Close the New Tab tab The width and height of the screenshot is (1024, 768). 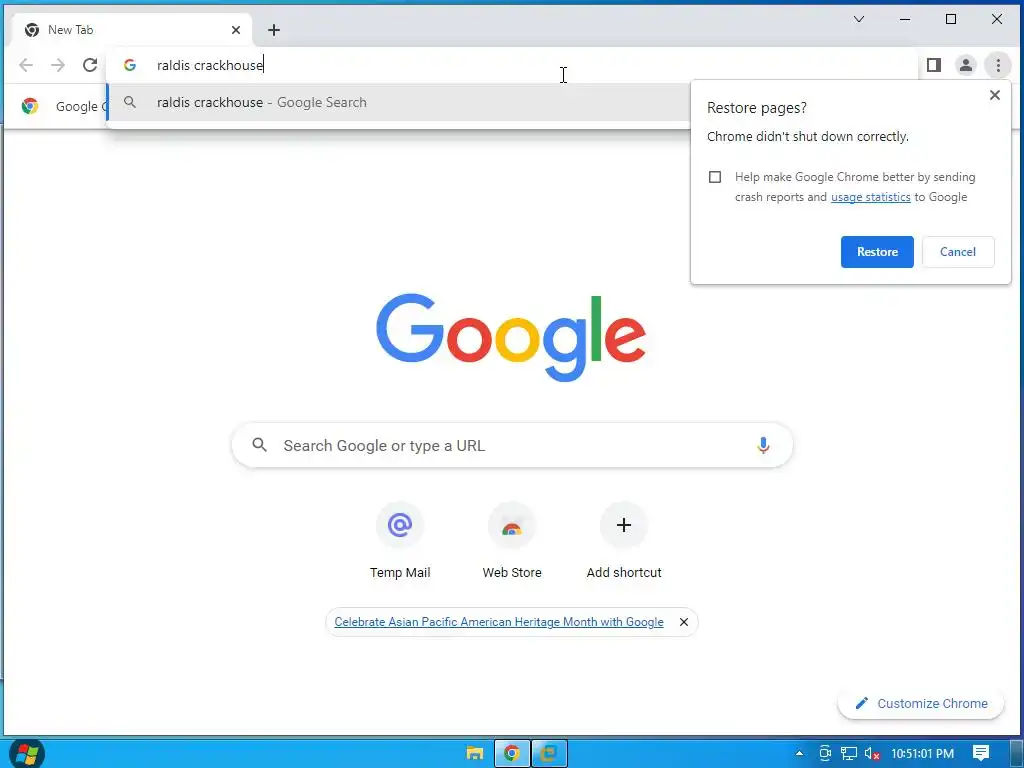pos(236,30)
